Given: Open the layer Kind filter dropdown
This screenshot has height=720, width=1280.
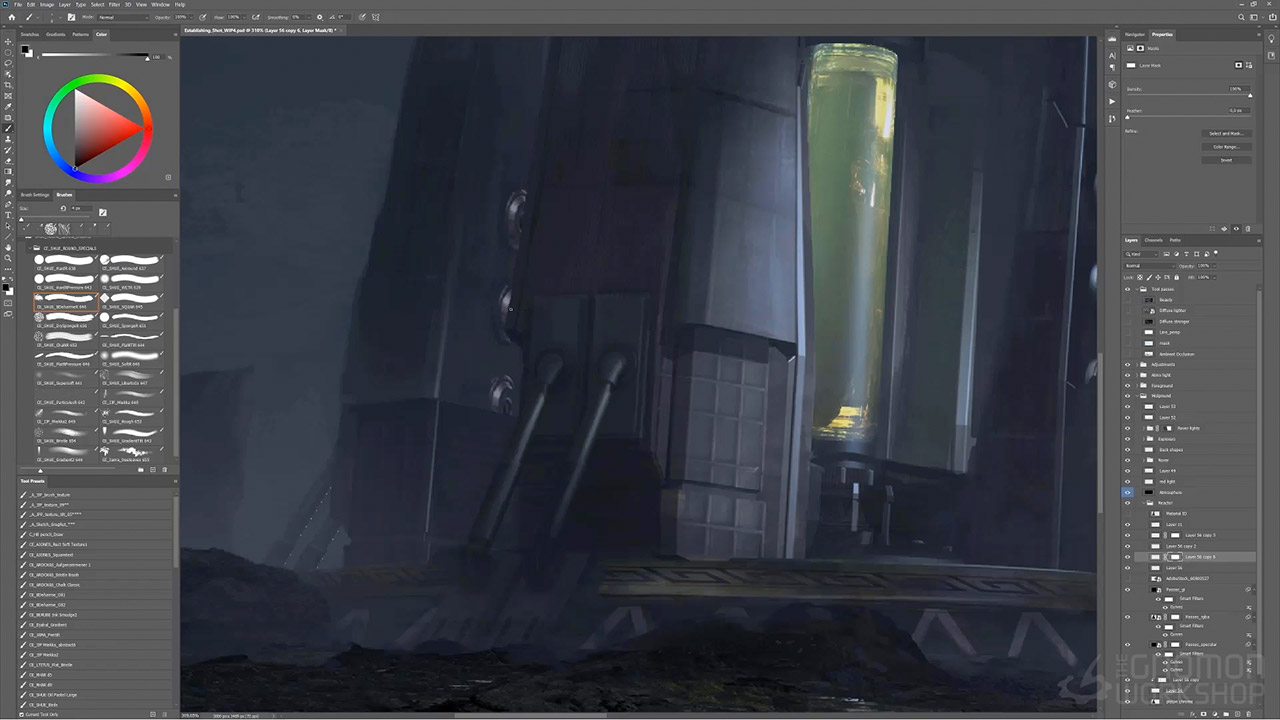Looking at the screenshot, I should [x=1142, y=254].
